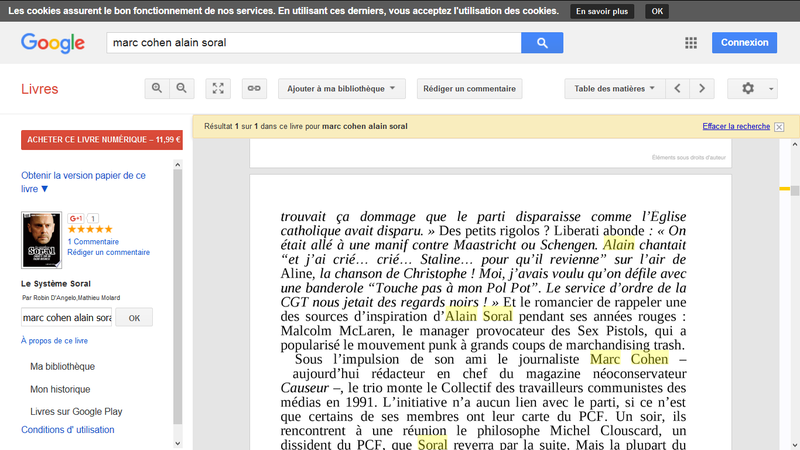Click the blue search magnifier button
This screenshot has height=450, width=800.
[542, 43]
